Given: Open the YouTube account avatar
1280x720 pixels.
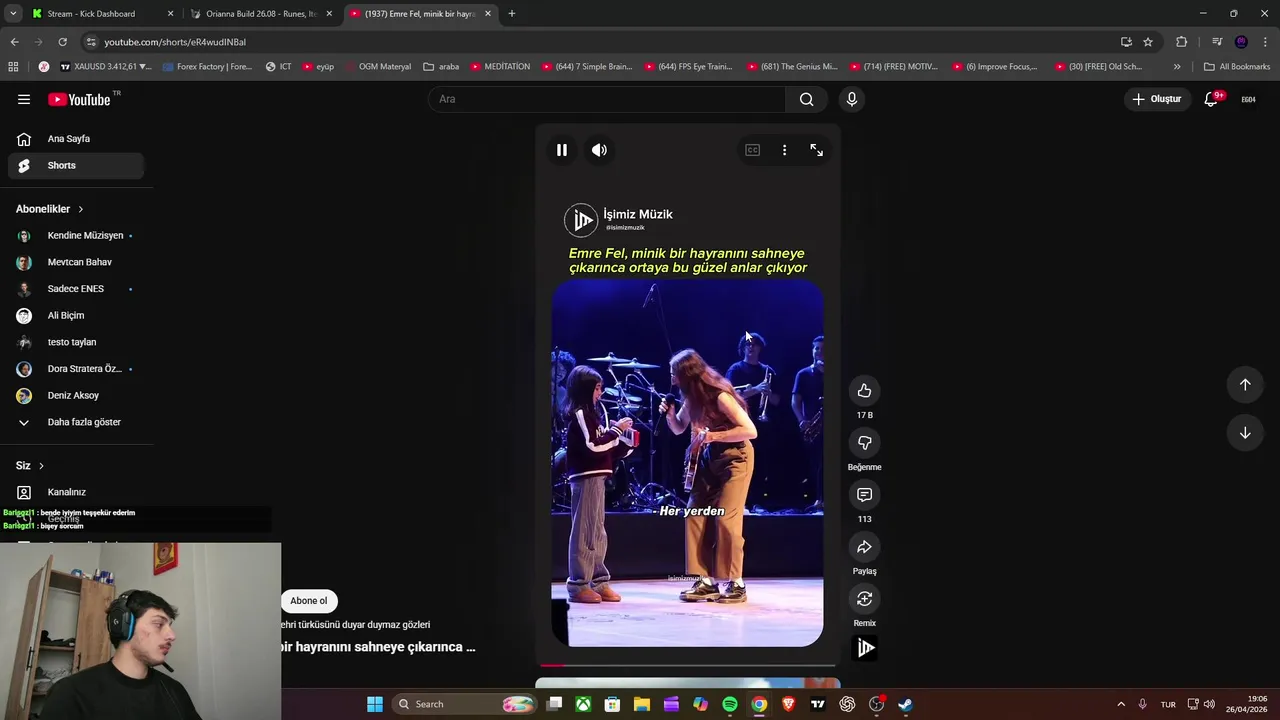Looking at the screenshot, I should 1248,99.
